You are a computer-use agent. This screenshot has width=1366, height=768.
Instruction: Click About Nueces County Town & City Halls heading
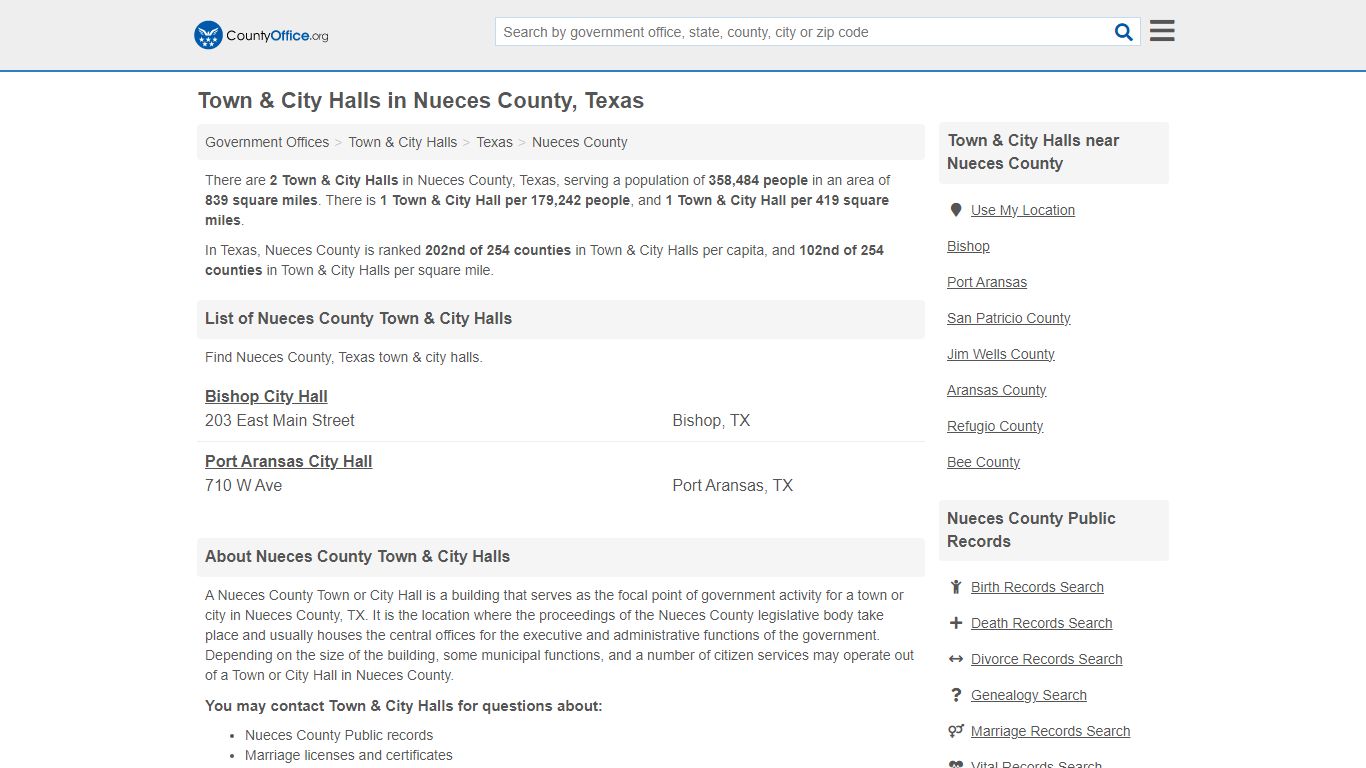(x=357, y=556)
